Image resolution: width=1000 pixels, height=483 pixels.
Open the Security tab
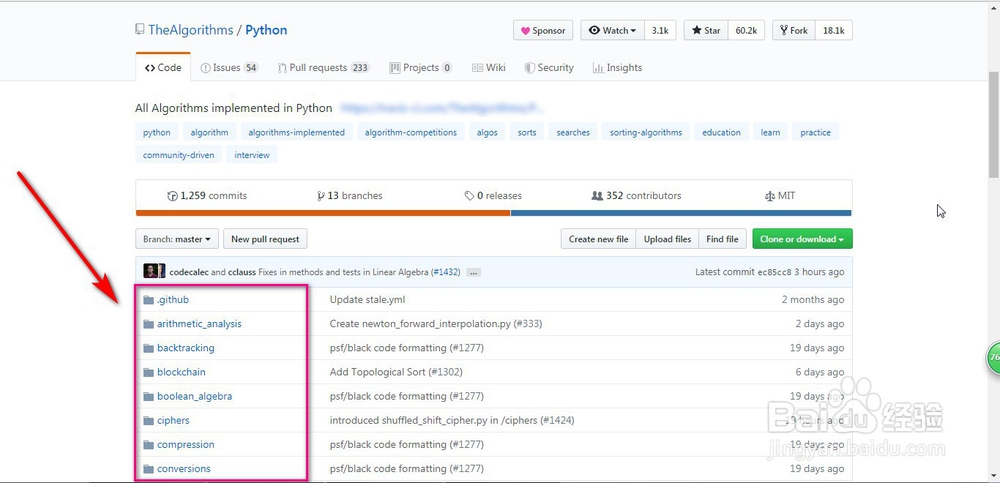(x=549, y=68)
